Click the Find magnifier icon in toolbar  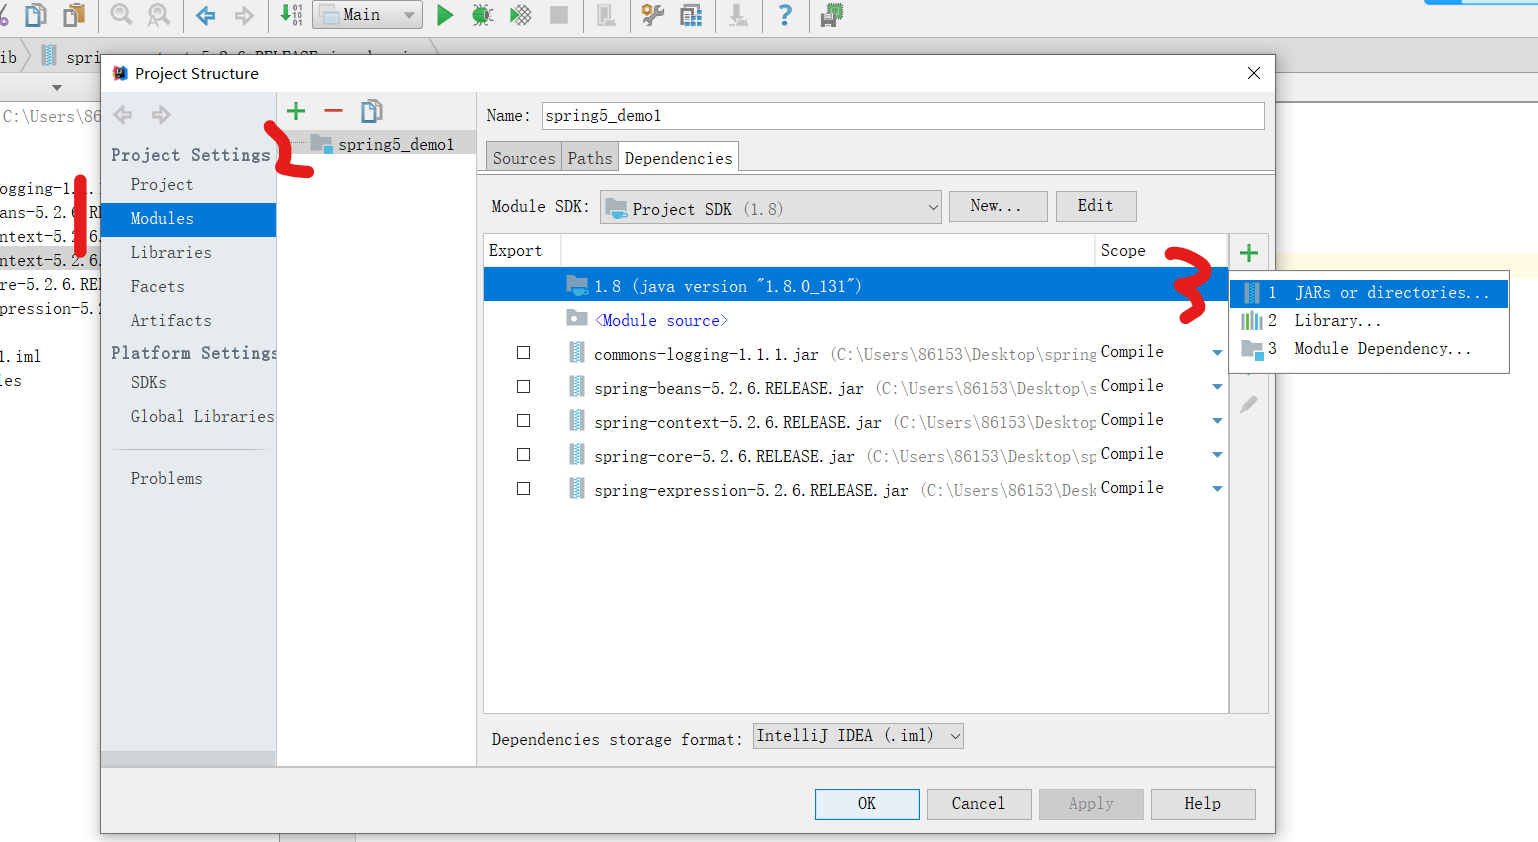[x=122, y=15]
